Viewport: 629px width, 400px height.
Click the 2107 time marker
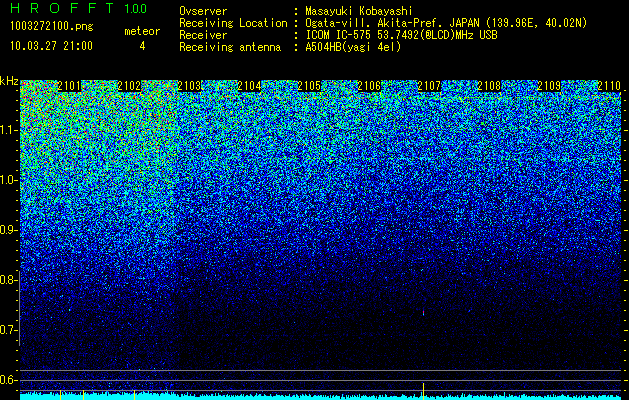click(x=429, y=86)
